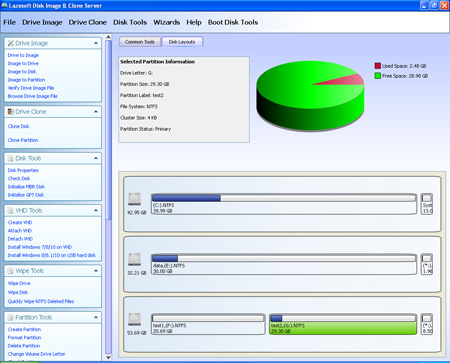Click the red Used Space legend swatch
This screenshot has width=450, height=363.
click(378, 66)
